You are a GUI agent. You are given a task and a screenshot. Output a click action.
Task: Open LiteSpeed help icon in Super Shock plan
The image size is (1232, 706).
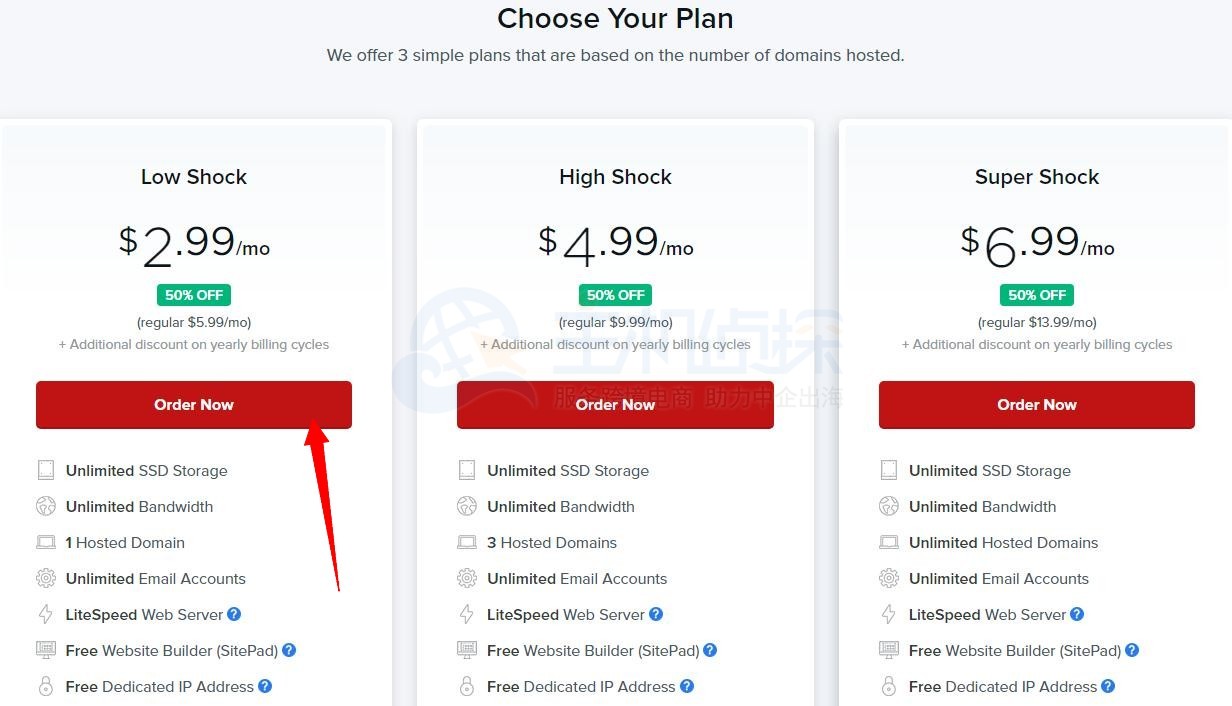(x=1077, y=614)
